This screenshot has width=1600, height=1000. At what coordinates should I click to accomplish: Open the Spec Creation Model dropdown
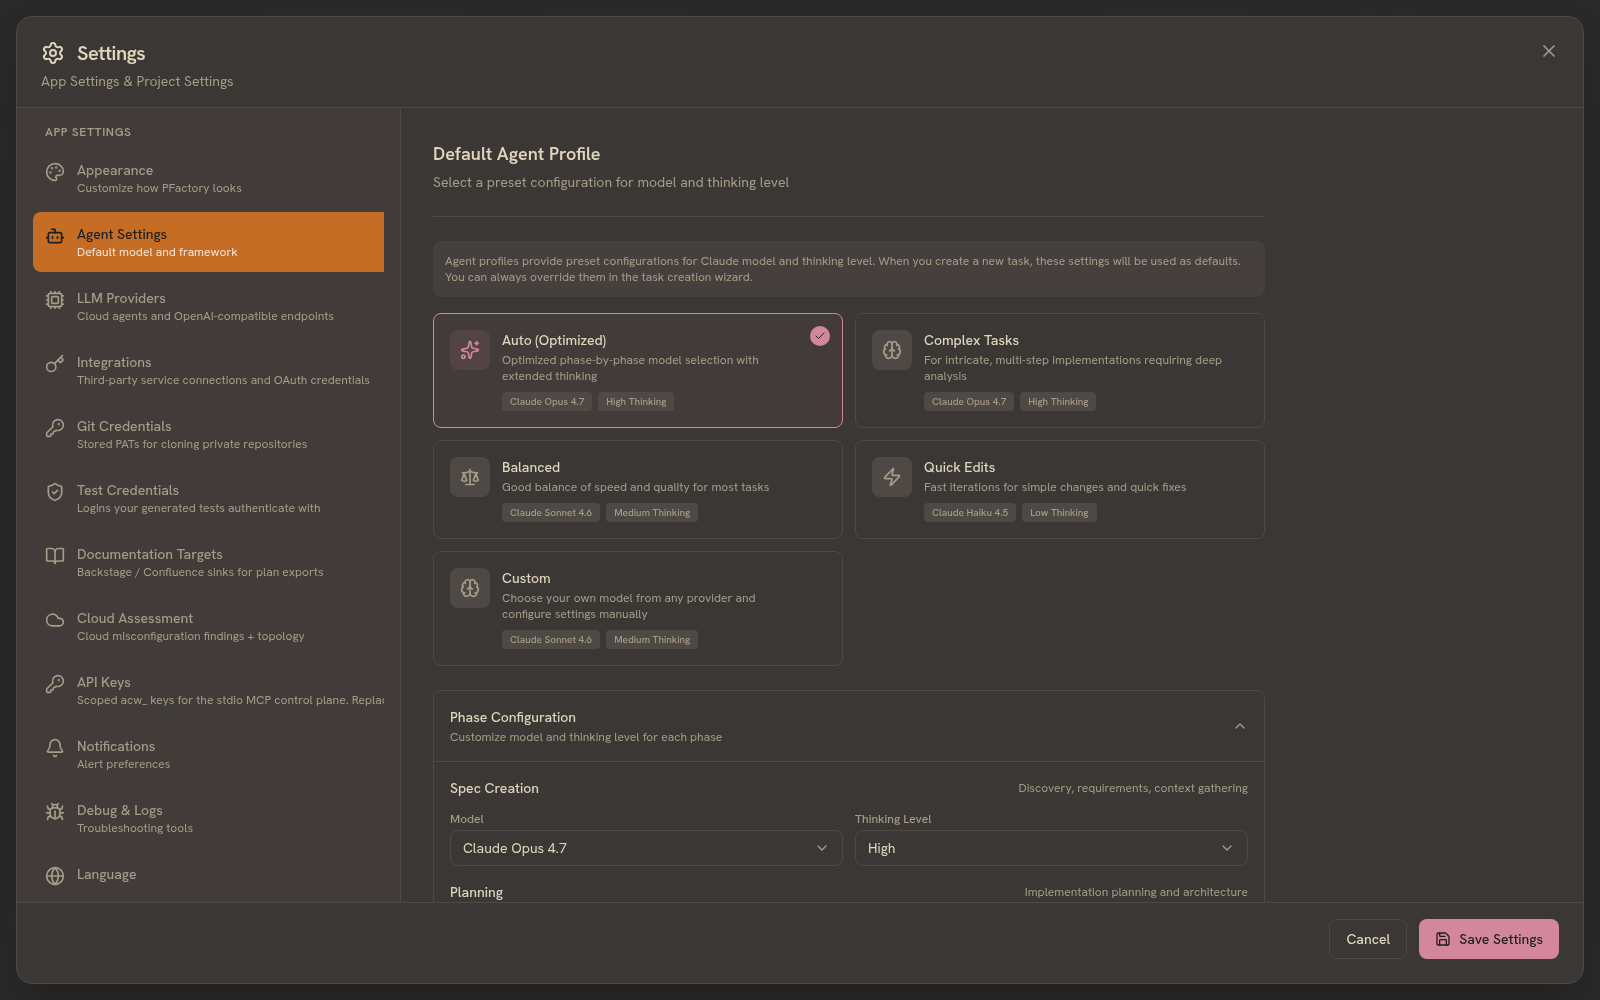646,848
